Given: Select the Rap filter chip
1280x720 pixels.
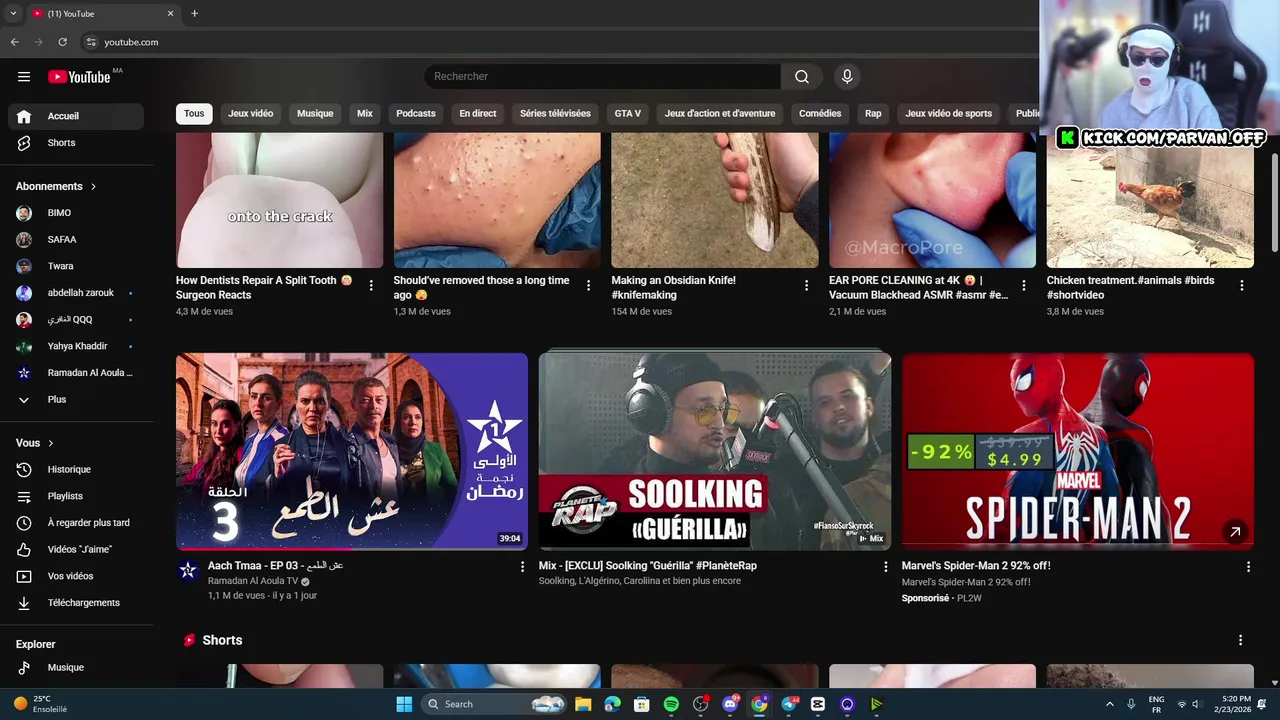Looking at the screenshot, I should [873, 113].
